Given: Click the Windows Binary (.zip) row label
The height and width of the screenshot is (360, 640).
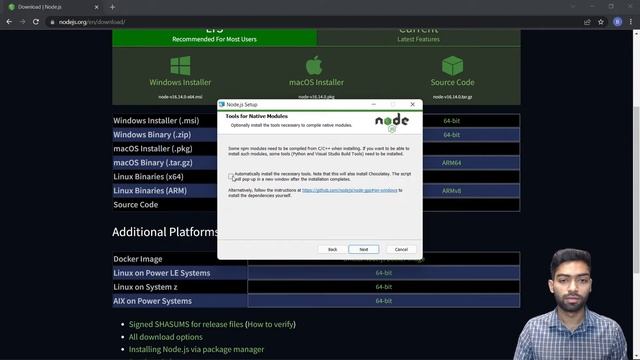Looking at the screenshot, I should (152, 134).
